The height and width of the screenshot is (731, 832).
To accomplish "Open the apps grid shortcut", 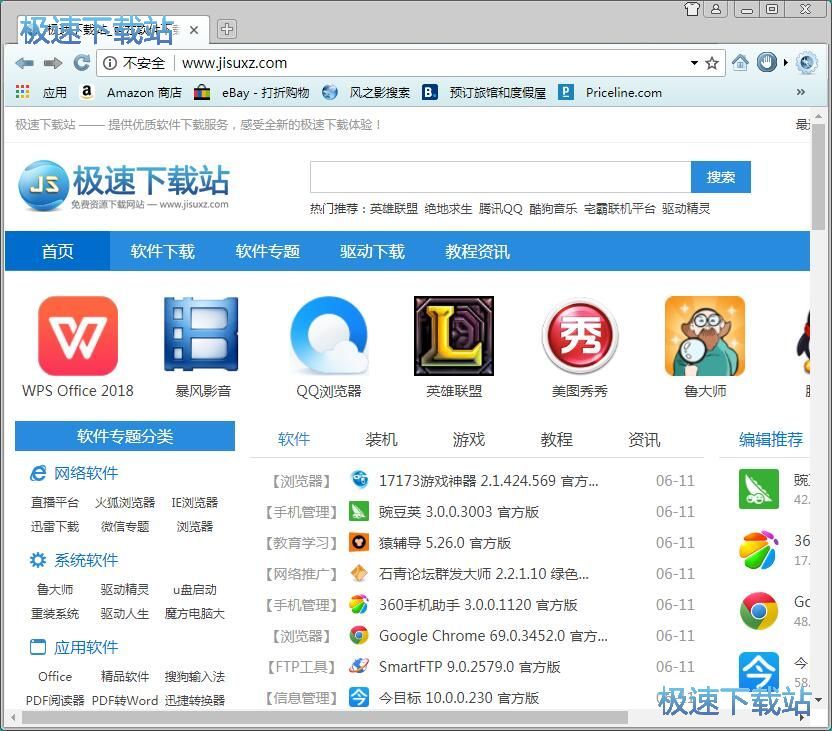I will [x=22, y=92].
